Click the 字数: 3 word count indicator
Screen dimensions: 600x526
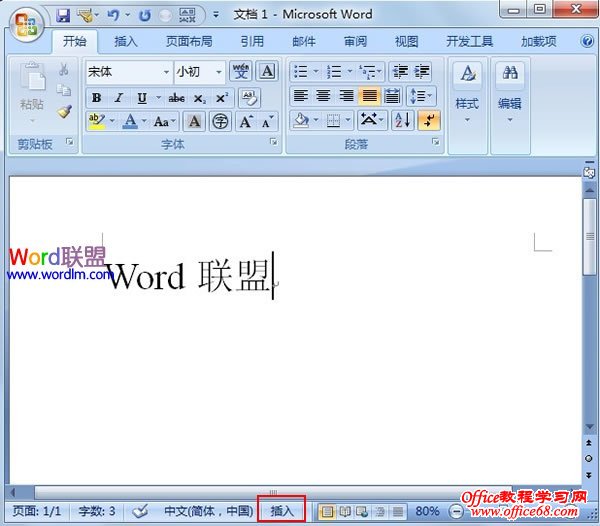[97, 511]
